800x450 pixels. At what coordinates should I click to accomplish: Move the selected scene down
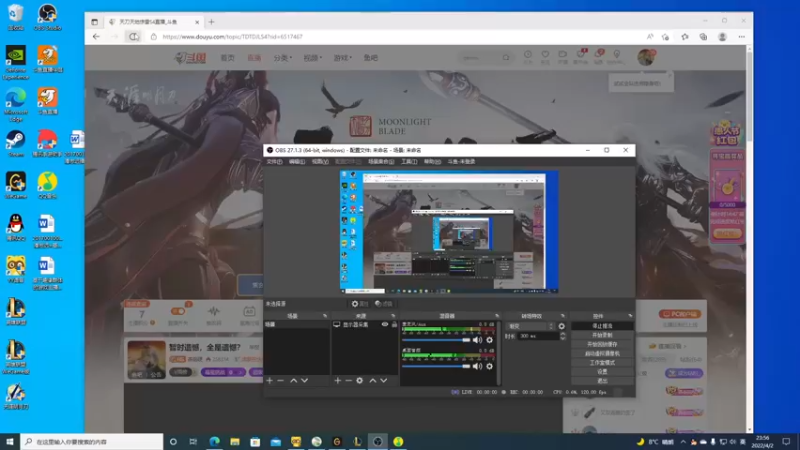coord(305,380)
